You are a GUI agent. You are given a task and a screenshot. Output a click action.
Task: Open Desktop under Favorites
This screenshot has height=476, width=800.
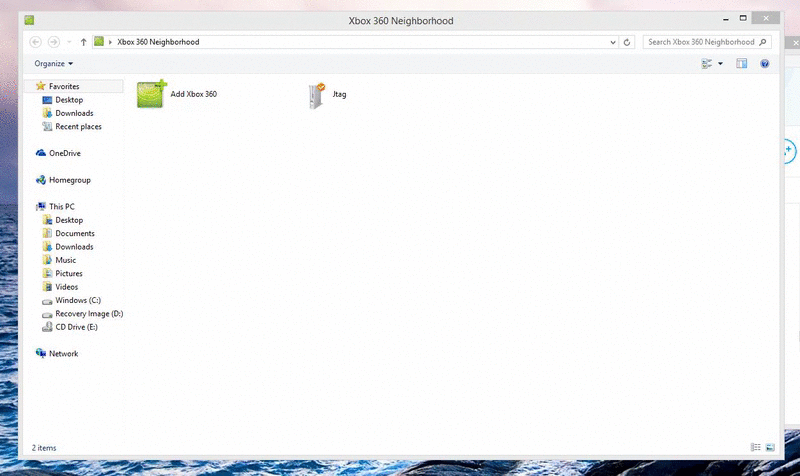pyautogui.click(x=69, y=99)
